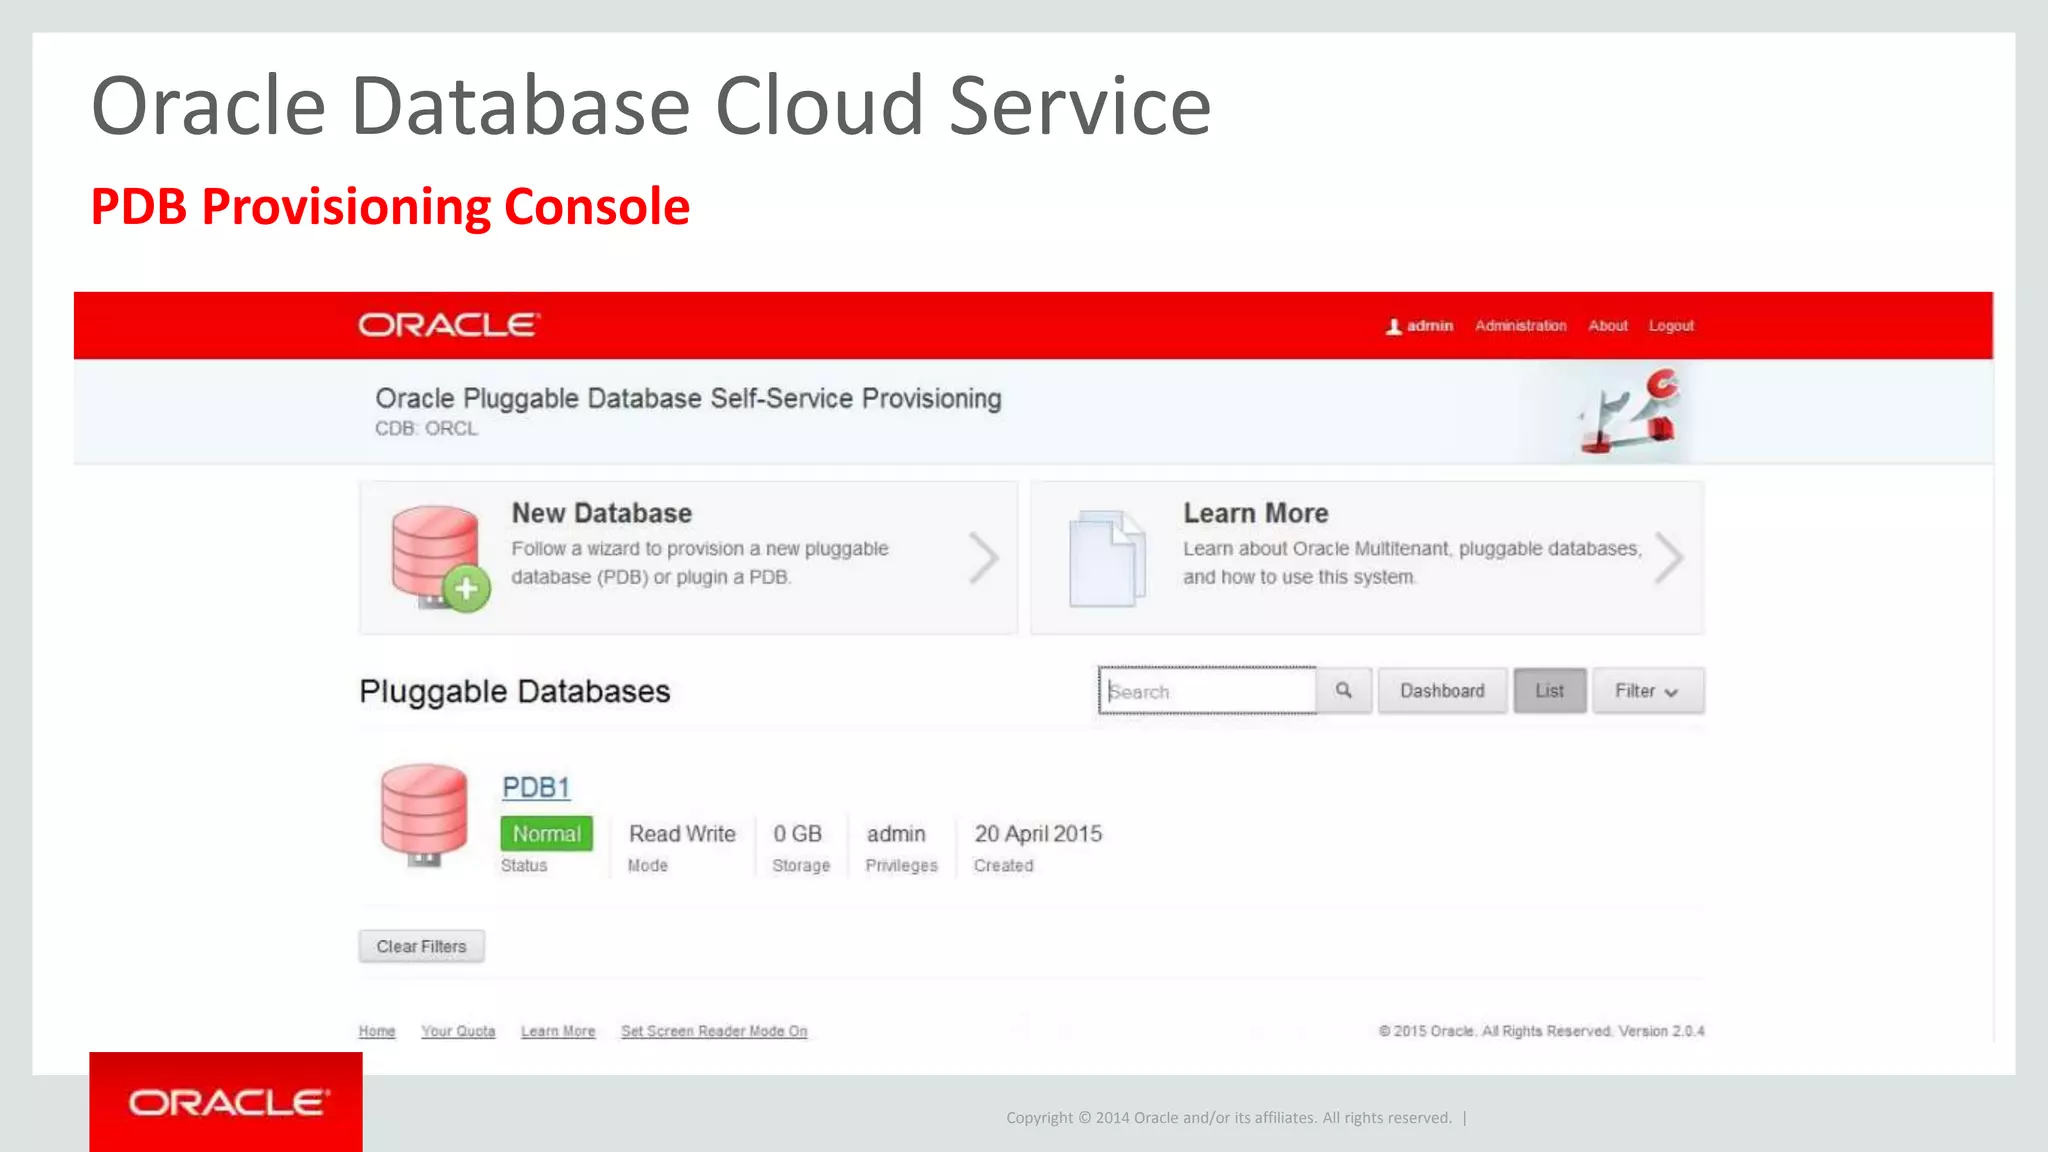Open the Learn More footer link

[558, 1031]
